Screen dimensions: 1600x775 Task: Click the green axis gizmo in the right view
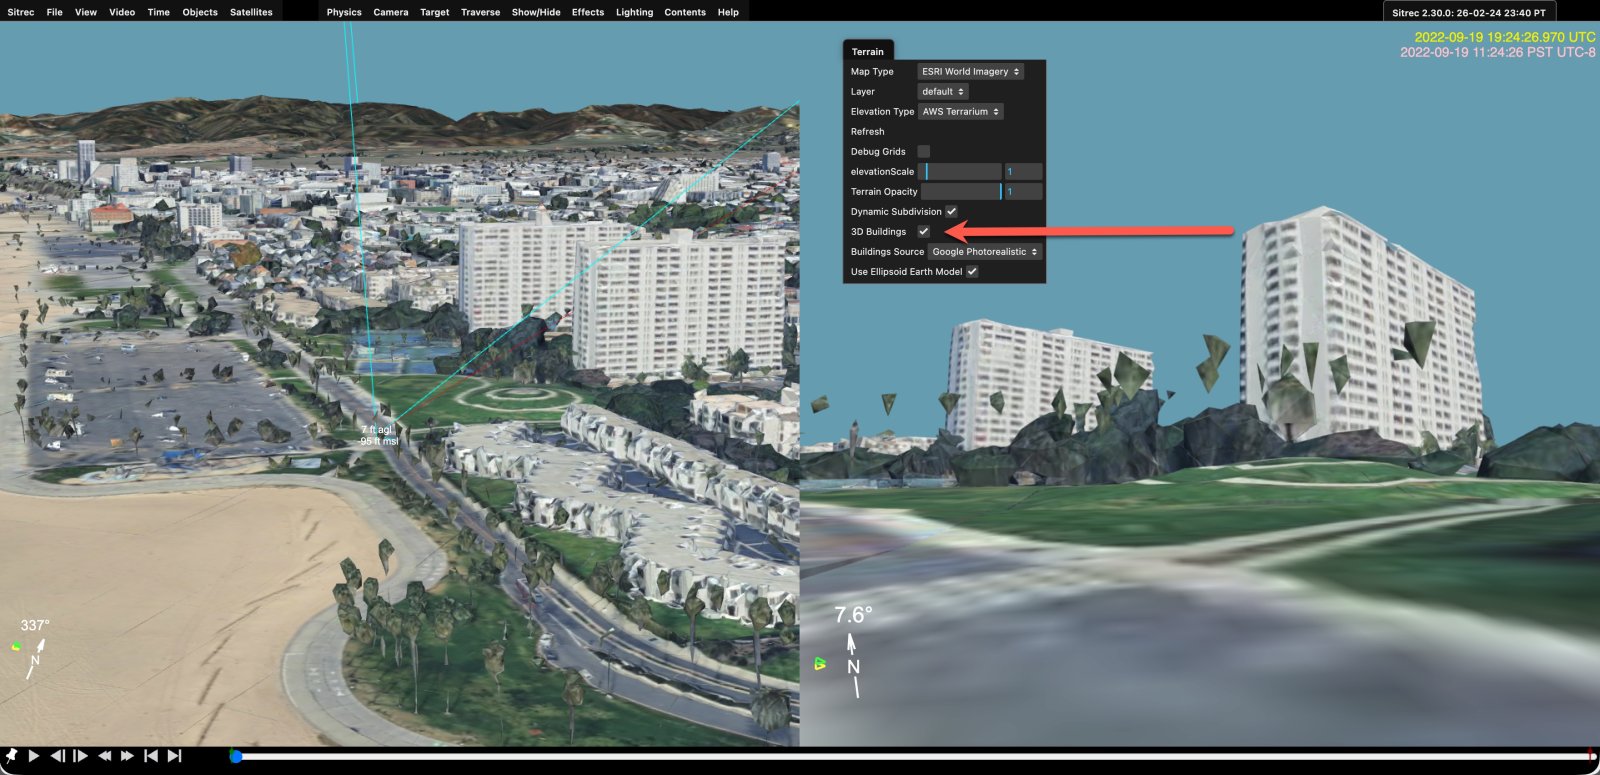coord(820,663)
